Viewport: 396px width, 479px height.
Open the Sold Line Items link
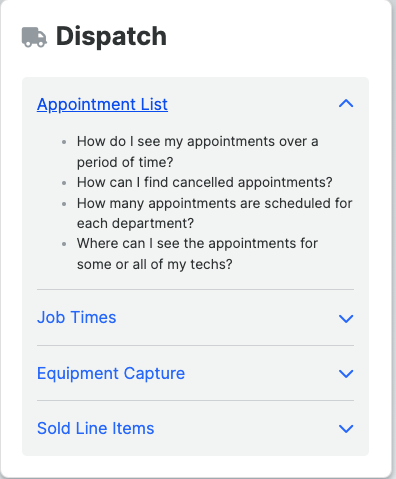[96, 428]
